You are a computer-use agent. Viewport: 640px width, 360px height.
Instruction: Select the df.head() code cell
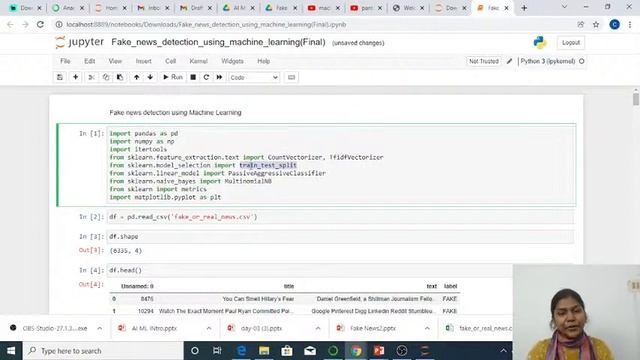point(310,270)
